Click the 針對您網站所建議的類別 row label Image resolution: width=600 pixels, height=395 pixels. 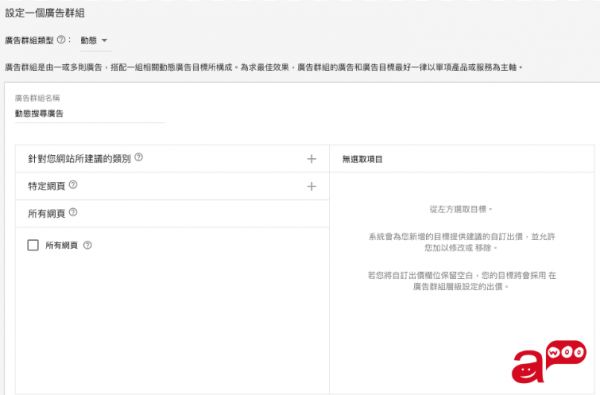[79, 158]
